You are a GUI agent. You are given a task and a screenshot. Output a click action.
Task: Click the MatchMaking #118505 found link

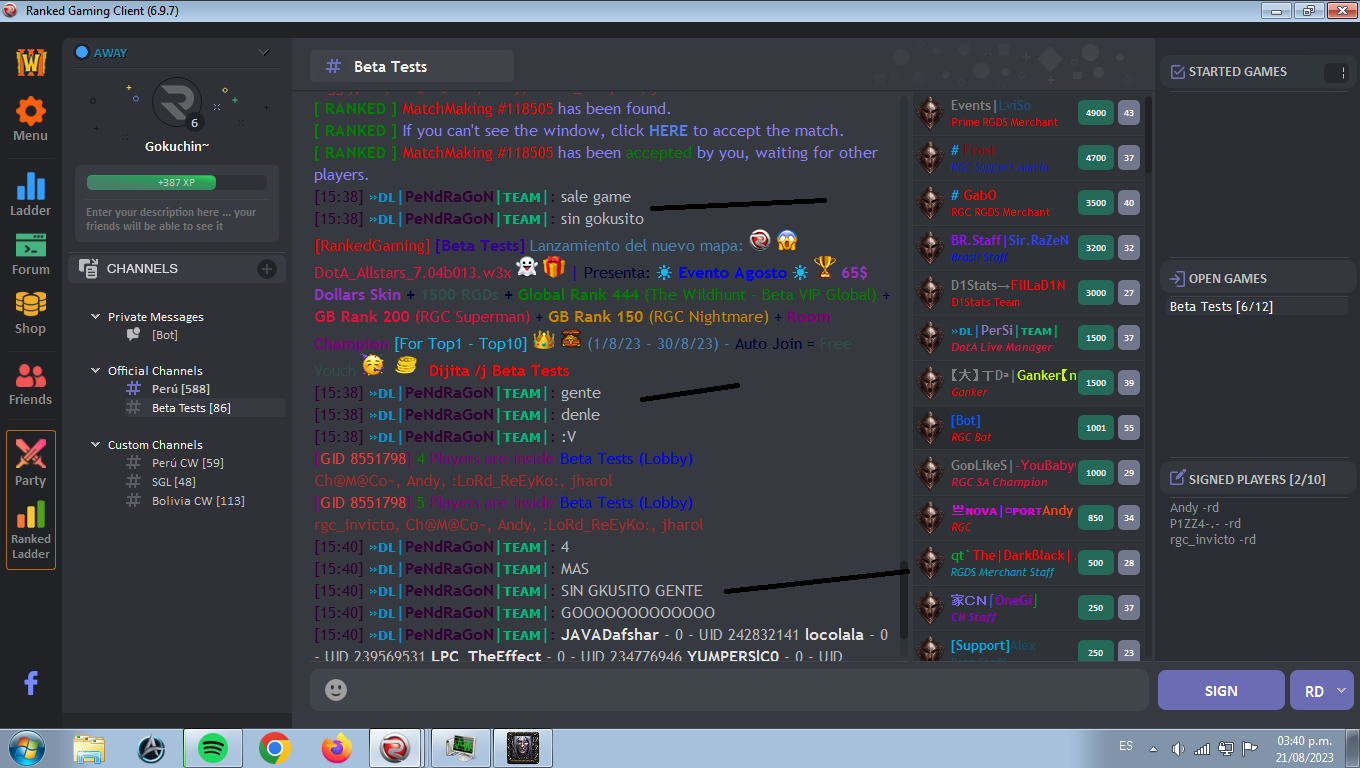[477, 108]
